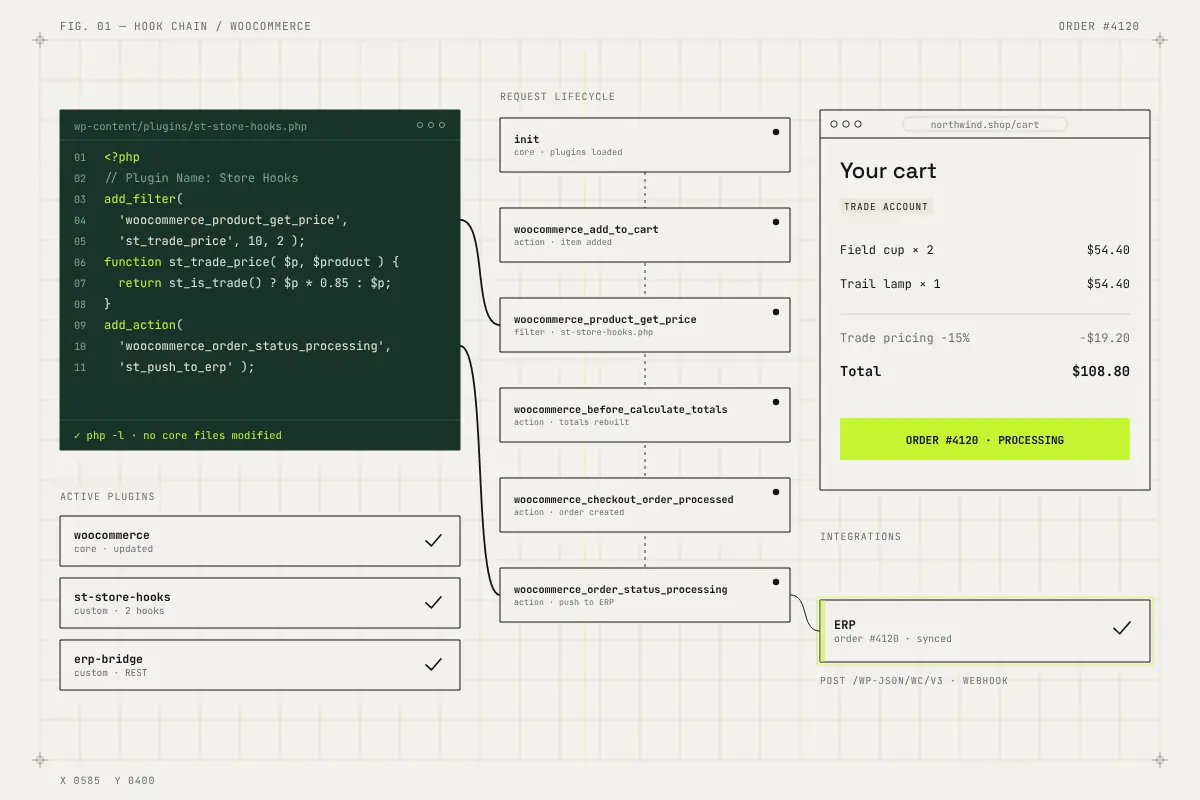Viewport: 1200px width, 800px height.
Task: Click the 'php -l · no core files modified' status
Action: click(x=178, y=436)
